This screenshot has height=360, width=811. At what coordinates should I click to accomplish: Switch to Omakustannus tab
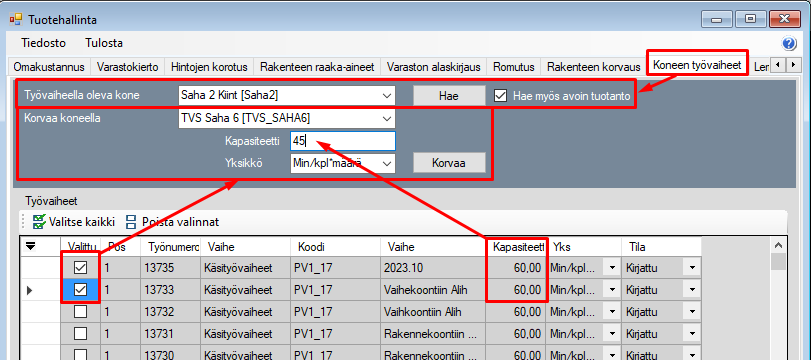[x=49, y=67]
